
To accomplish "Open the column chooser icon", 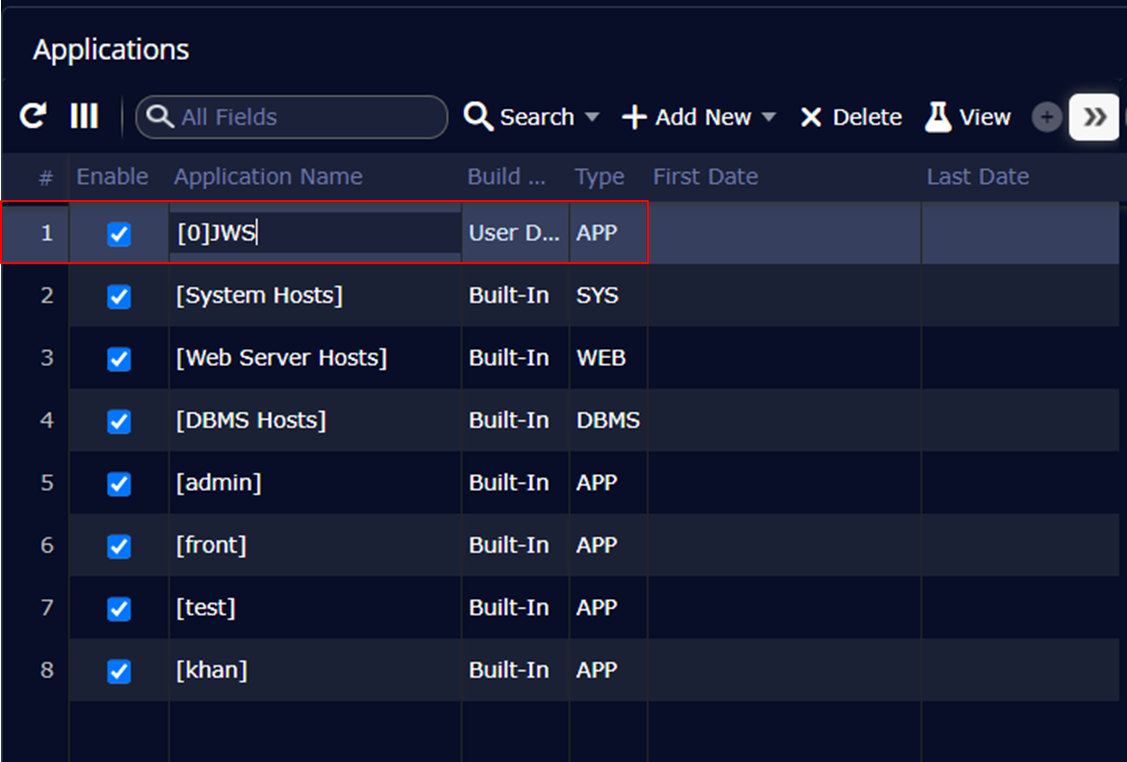I will click(x=84, y=117).
